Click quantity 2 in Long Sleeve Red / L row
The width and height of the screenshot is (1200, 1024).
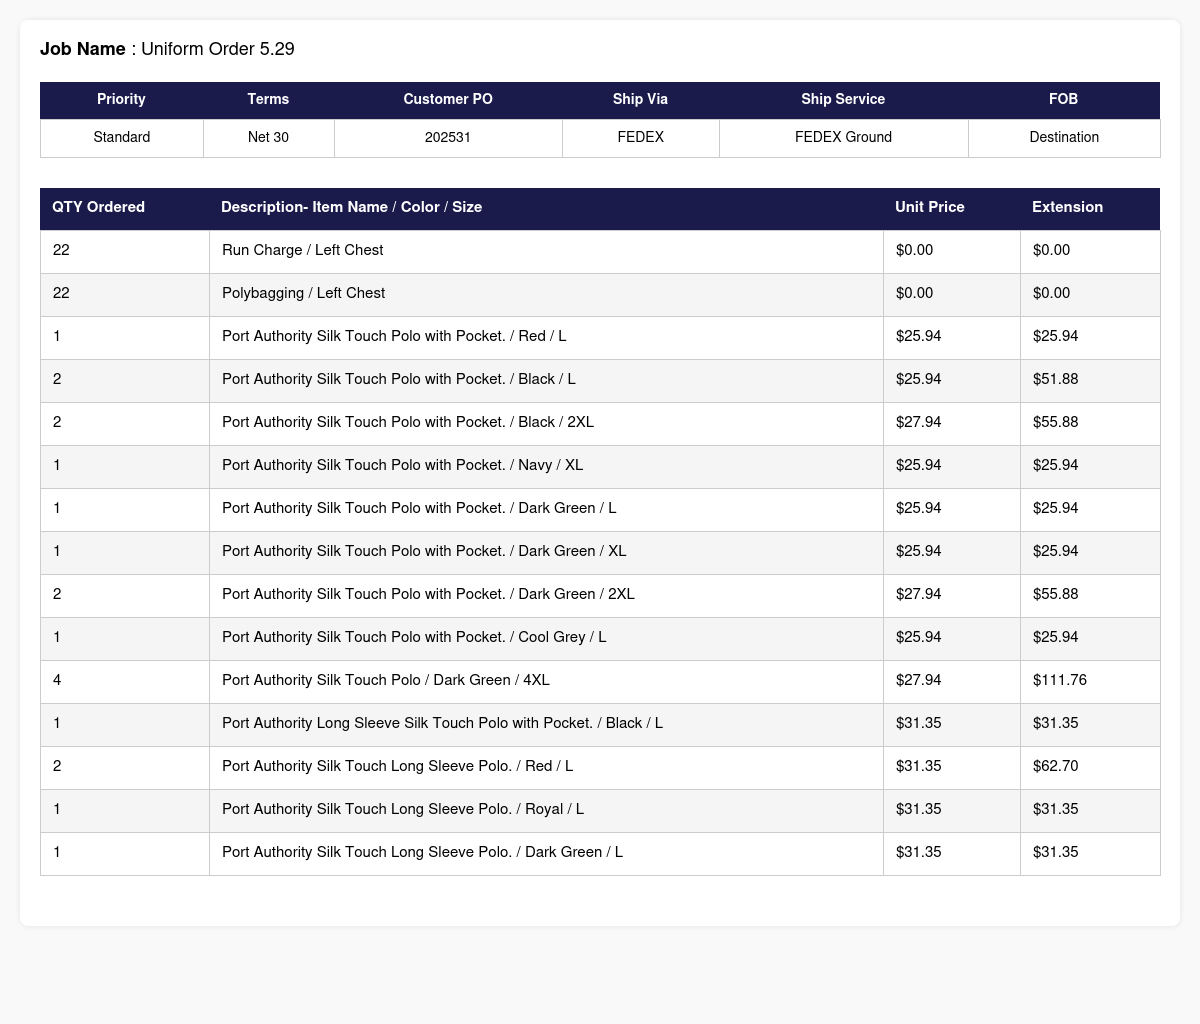click(x=57, y=766)
